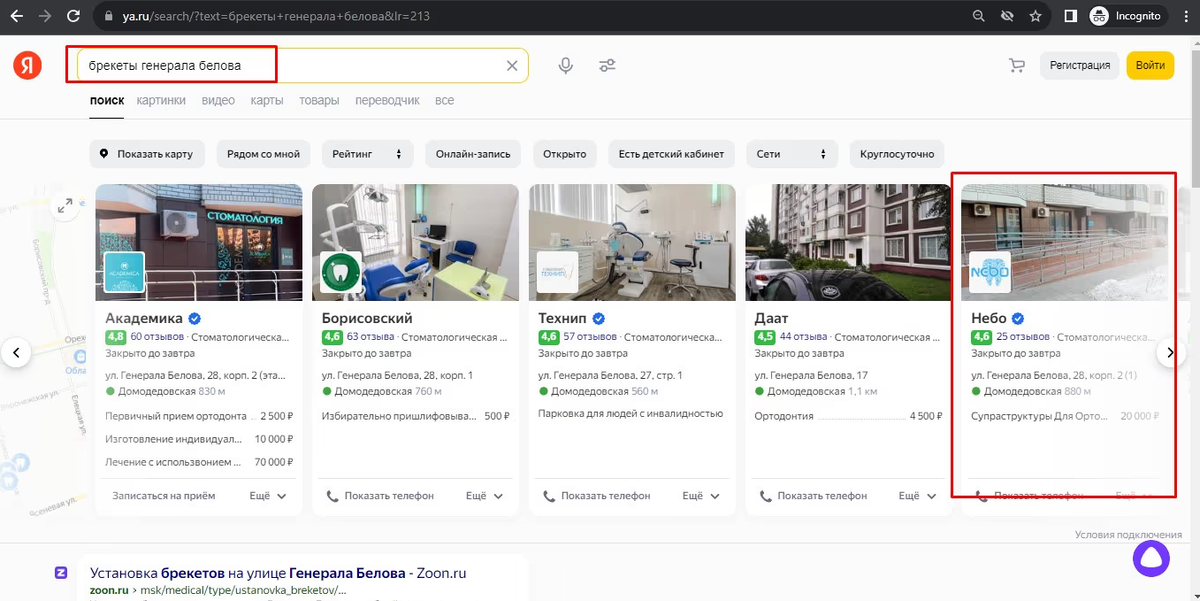
Task: Open Небо clinic title
Action: 989,319
